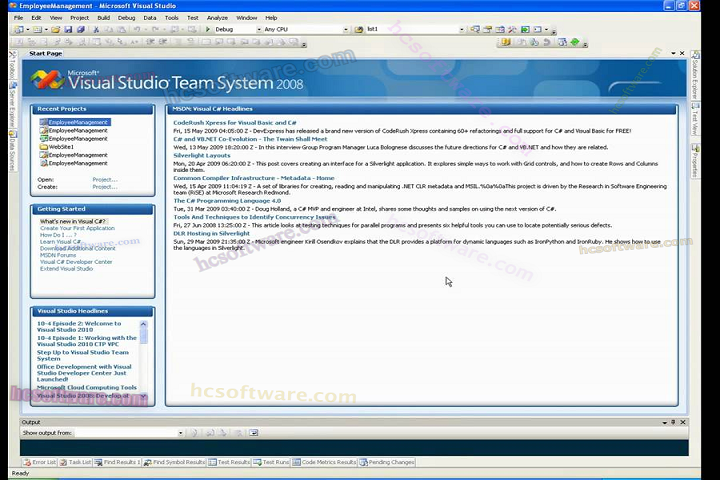Screen dimensions: 720x480
Task: Toggle word wrap in Output panel toolbar
Action: pyautogui.click(x=254, y=433)
